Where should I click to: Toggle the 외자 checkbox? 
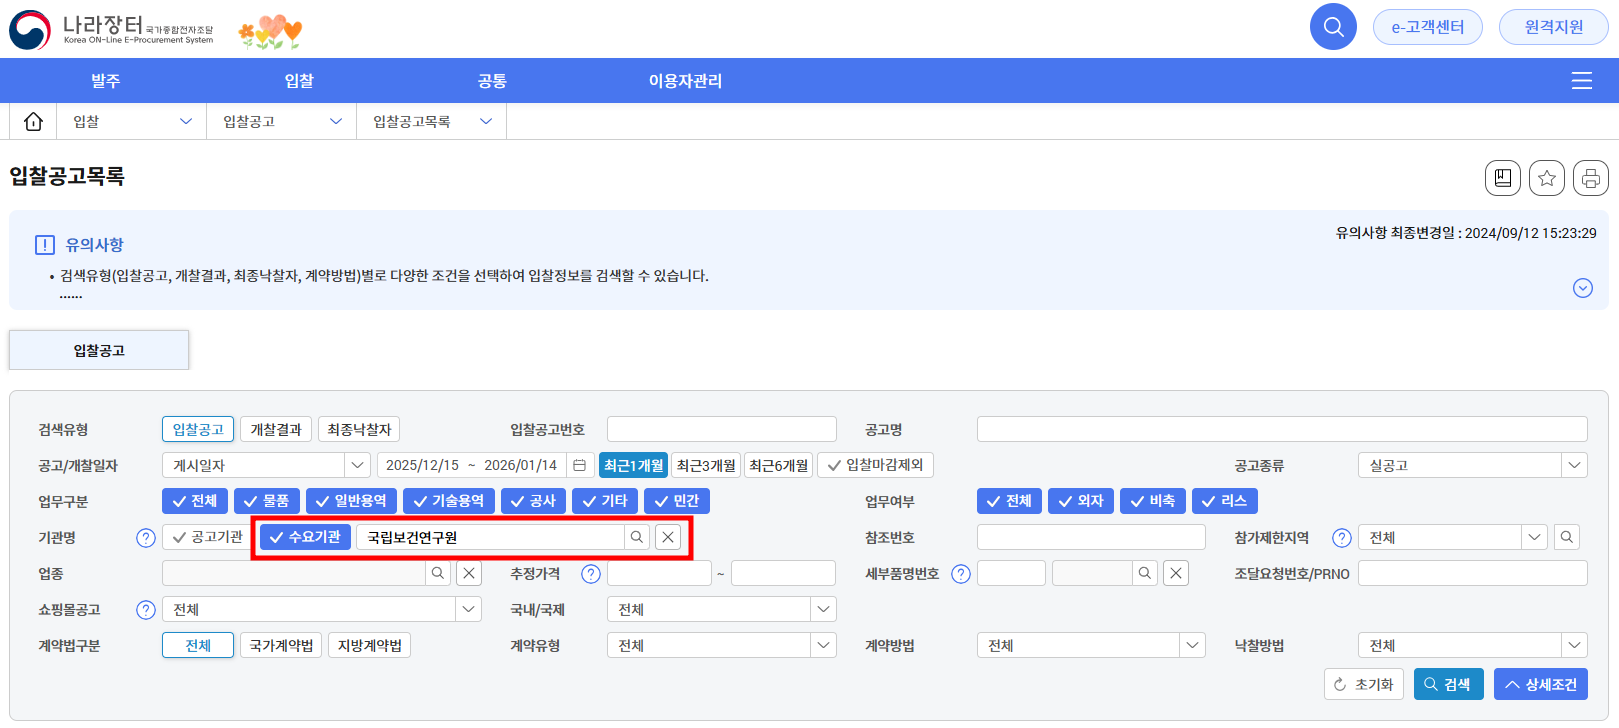click(1081, 501)
